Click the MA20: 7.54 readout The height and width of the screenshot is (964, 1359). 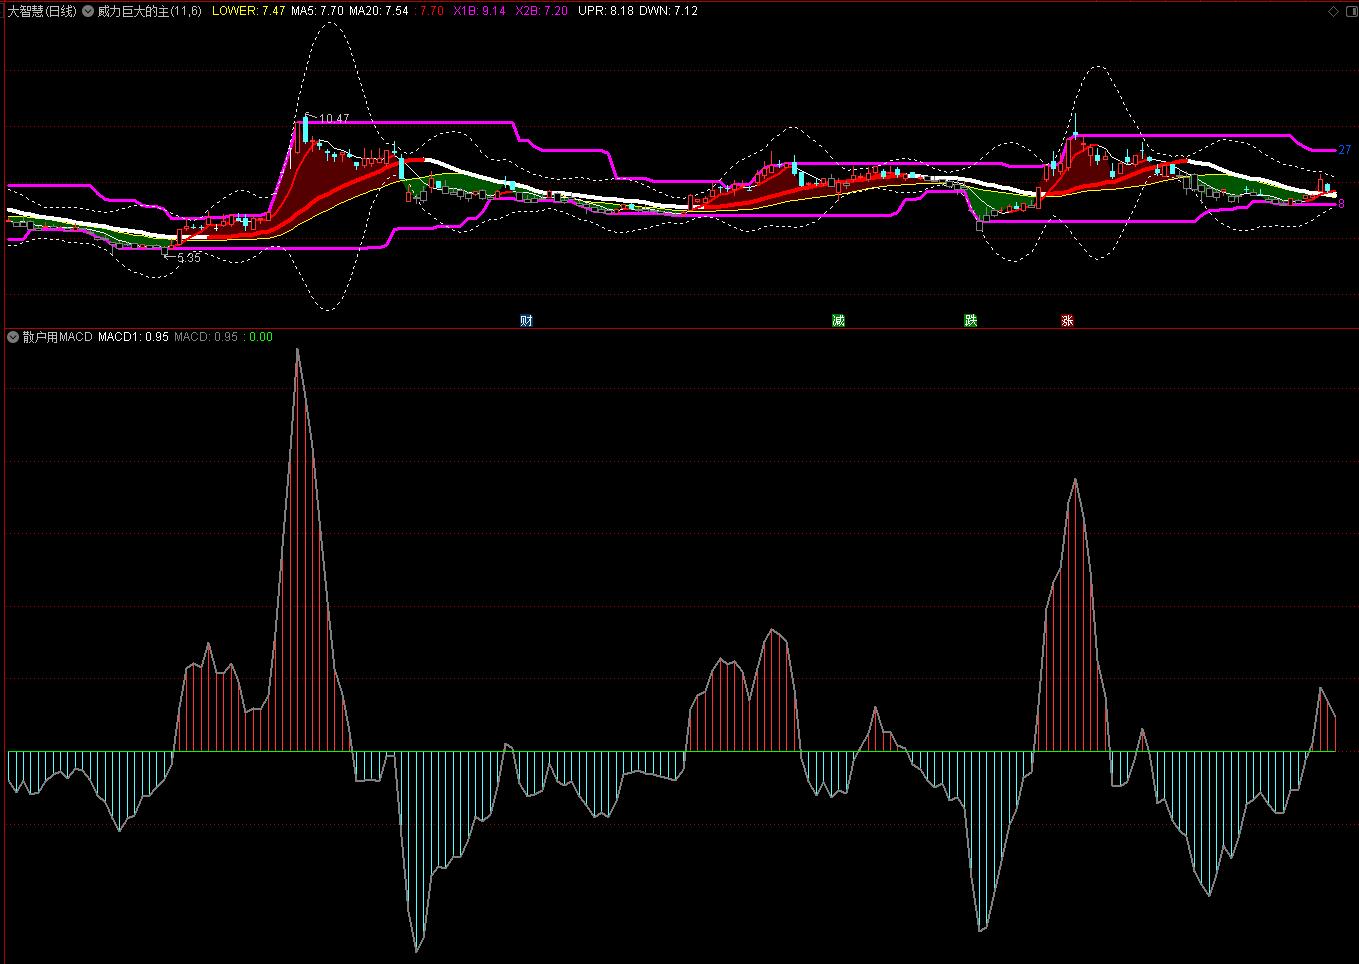(x=378, y=11)
